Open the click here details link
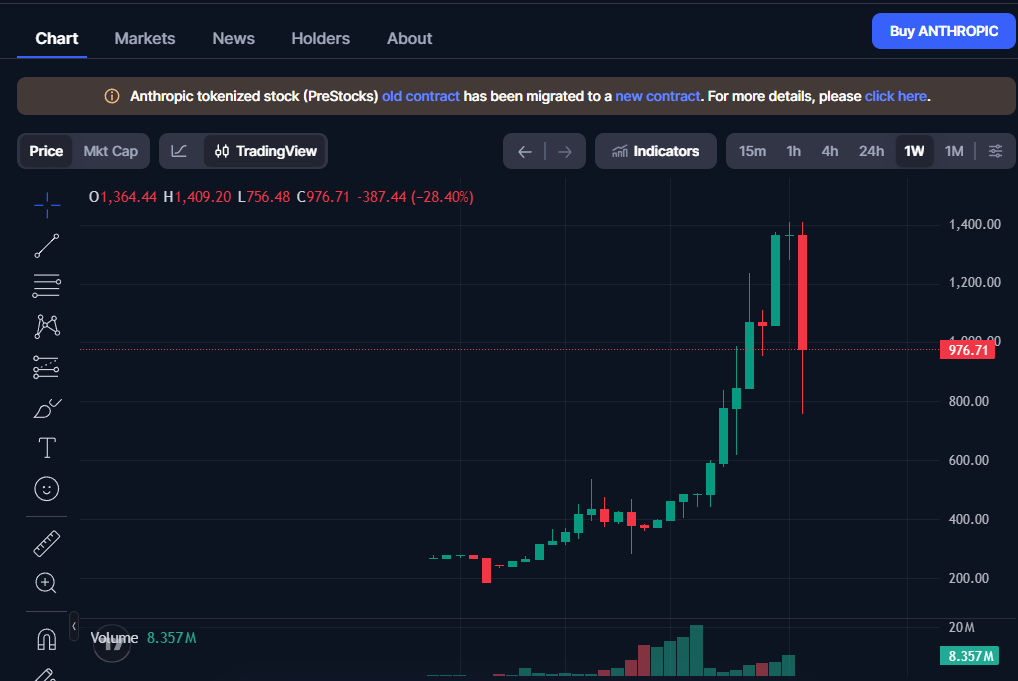The width and height of the screenshot is (1018, 681). point(895,96)
